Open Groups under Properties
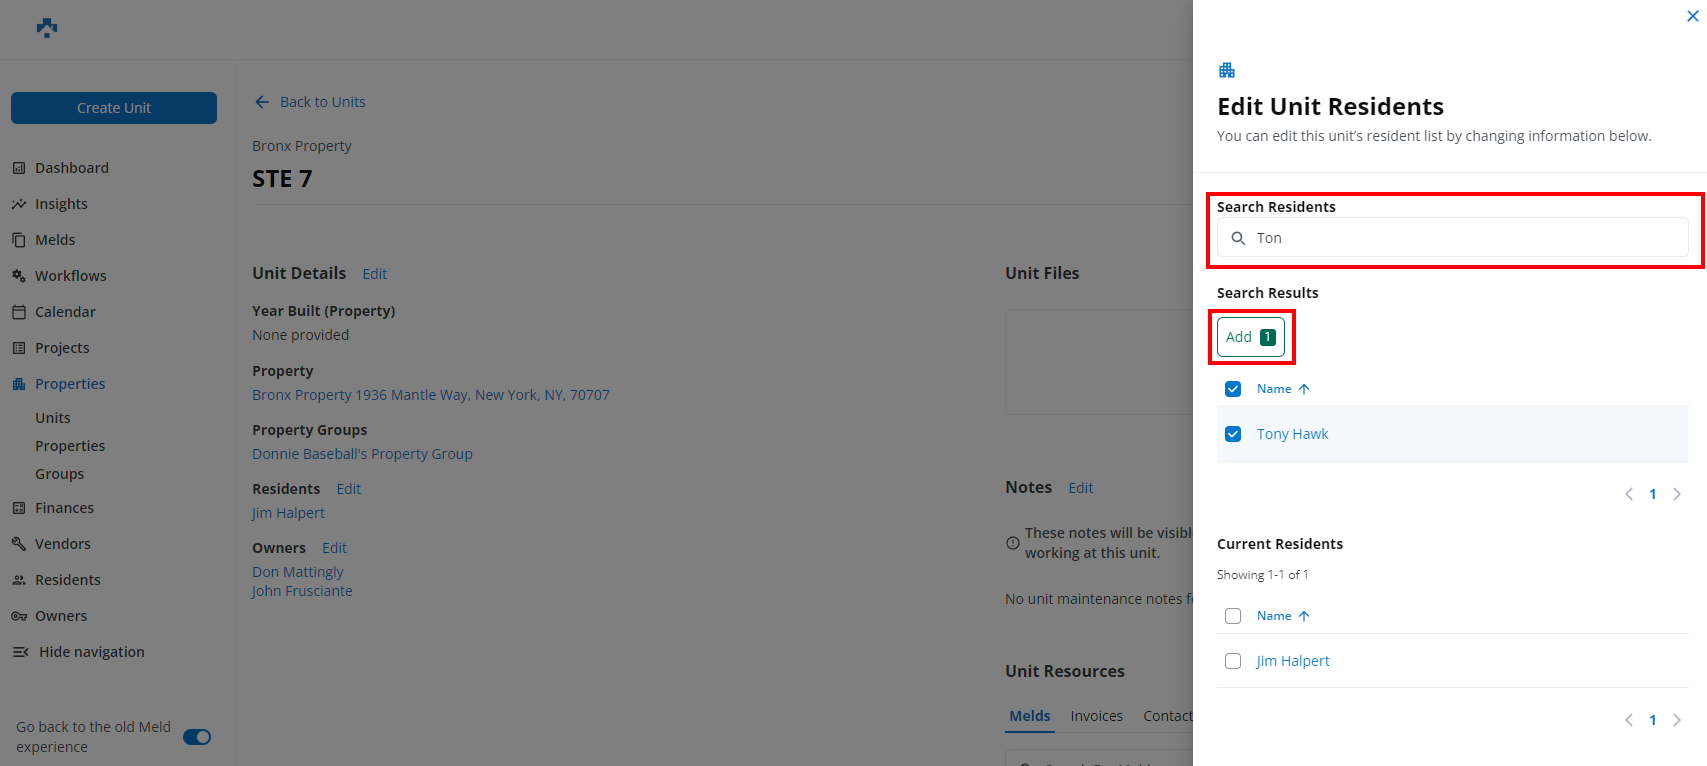This screenshot has width=1707, height=766. tap(59, 474)
